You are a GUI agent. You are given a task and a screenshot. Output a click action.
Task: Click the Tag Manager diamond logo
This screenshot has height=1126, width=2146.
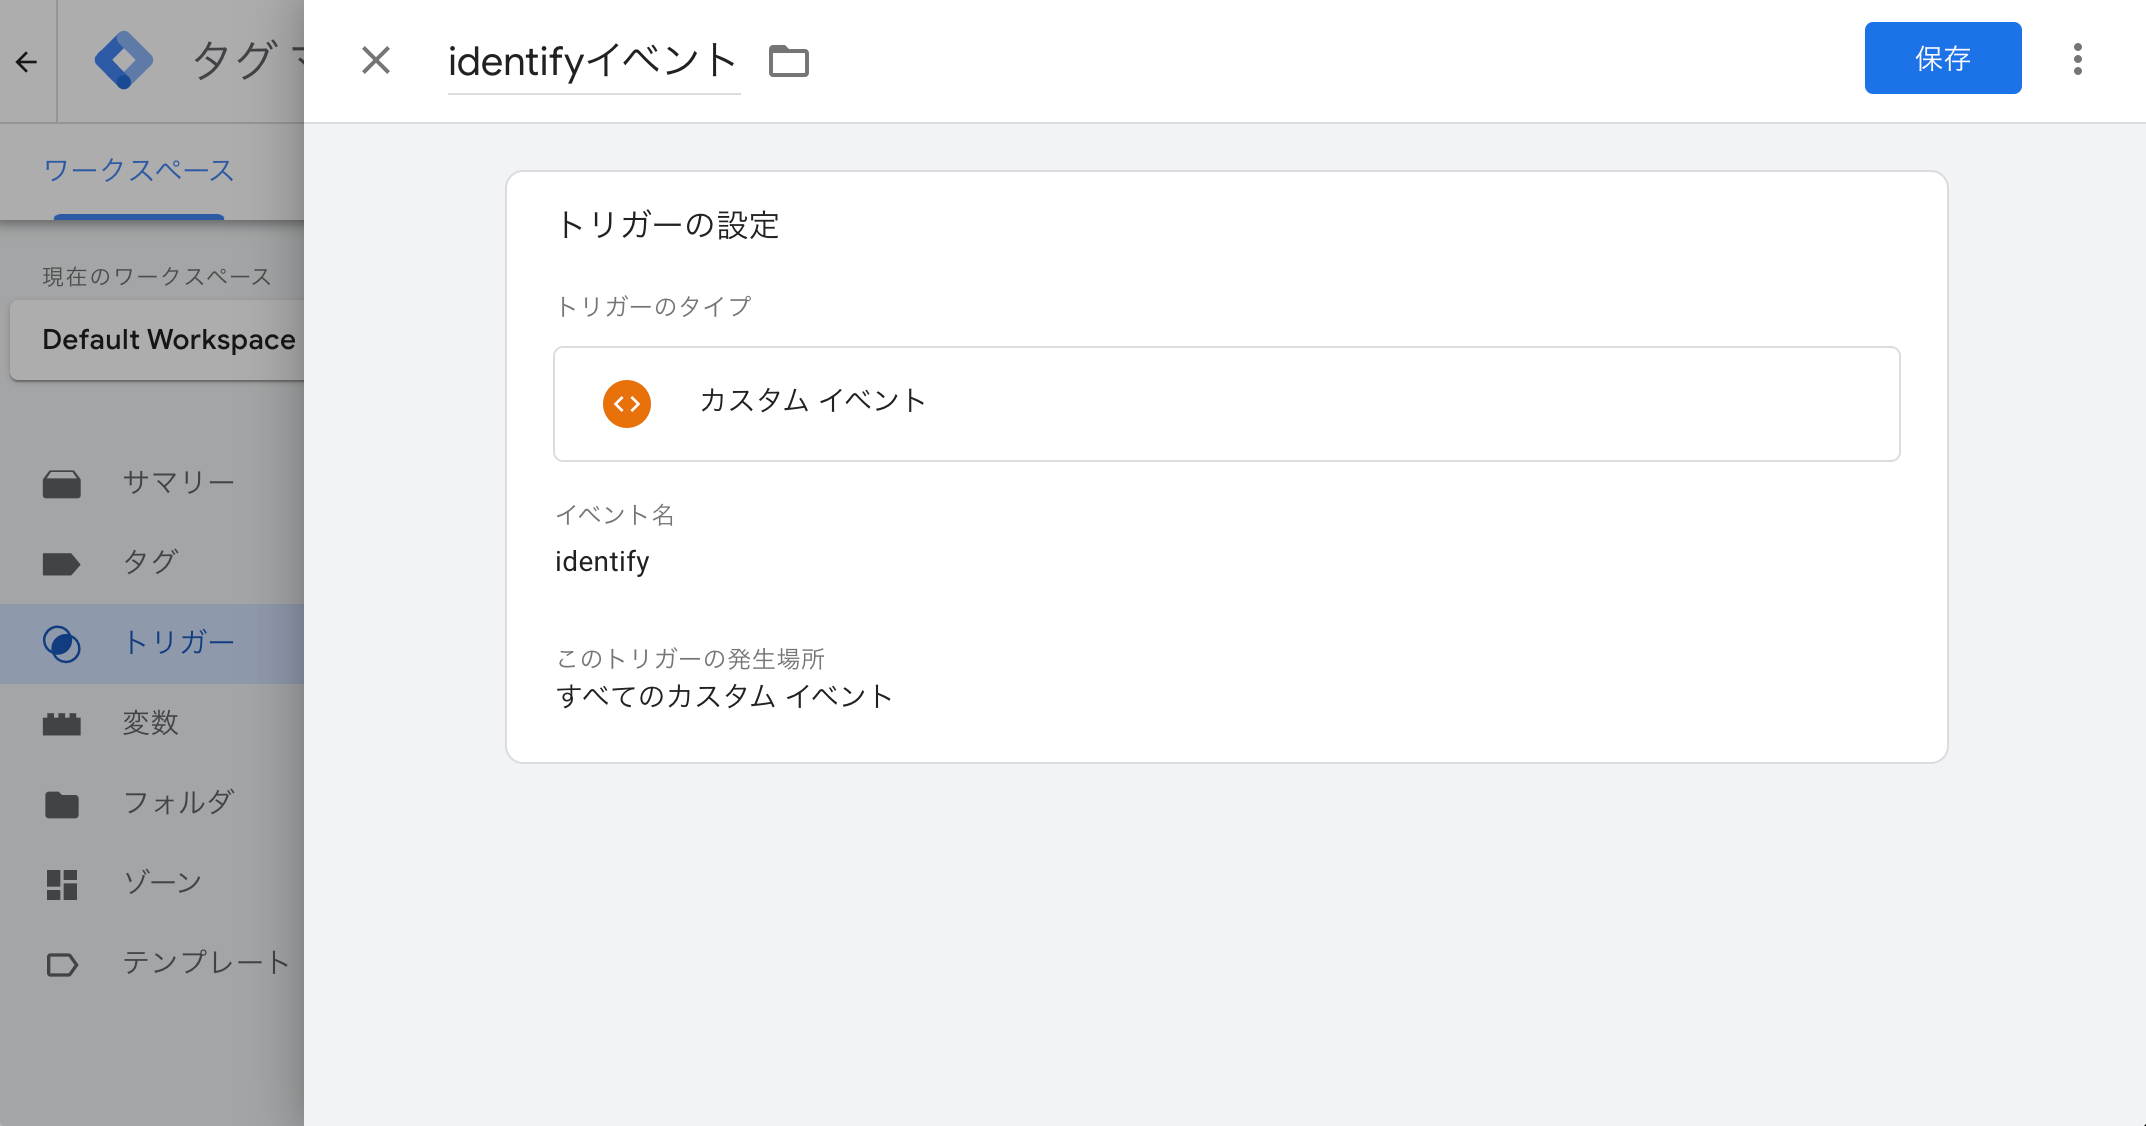click(x=123, y=60)
